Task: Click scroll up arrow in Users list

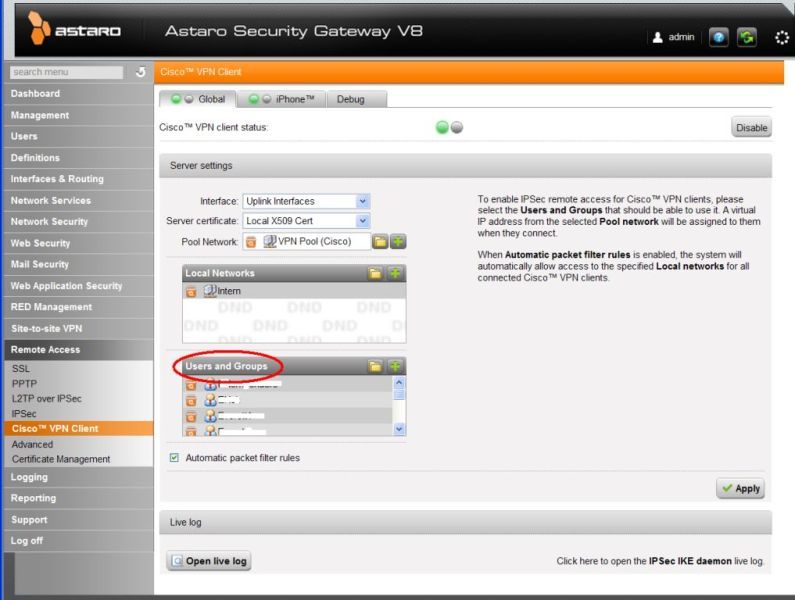Action: coord(399,382)
